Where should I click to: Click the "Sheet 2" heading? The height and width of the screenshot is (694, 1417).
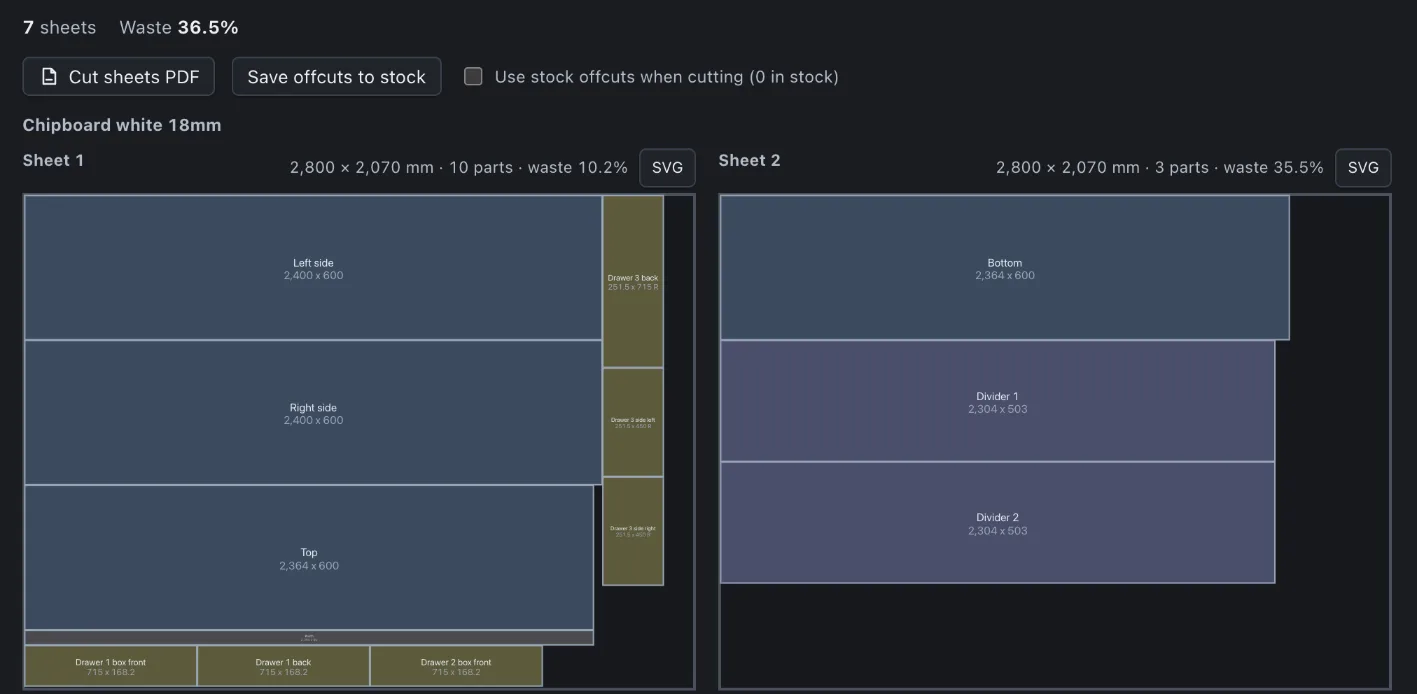point(750,160)
